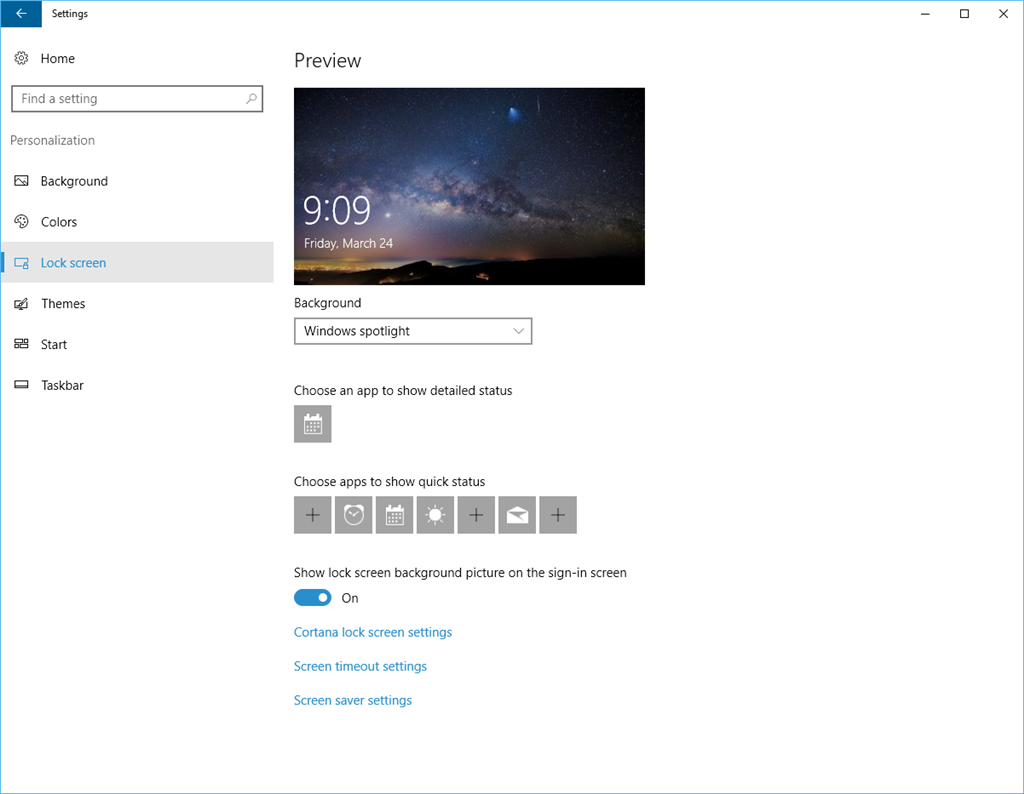Click the Alarms clock quick status icon

tap(353, 515)
